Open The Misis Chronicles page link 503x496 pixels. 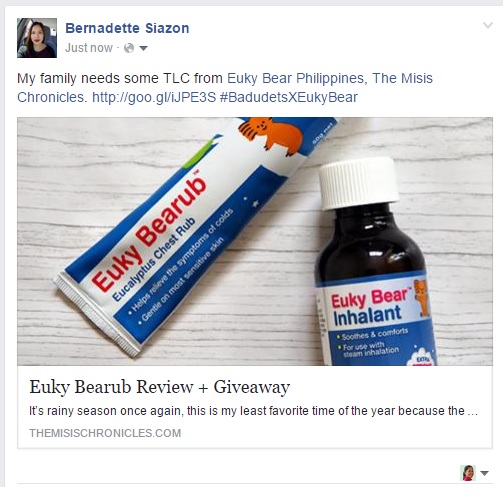[x=225, y=88]
